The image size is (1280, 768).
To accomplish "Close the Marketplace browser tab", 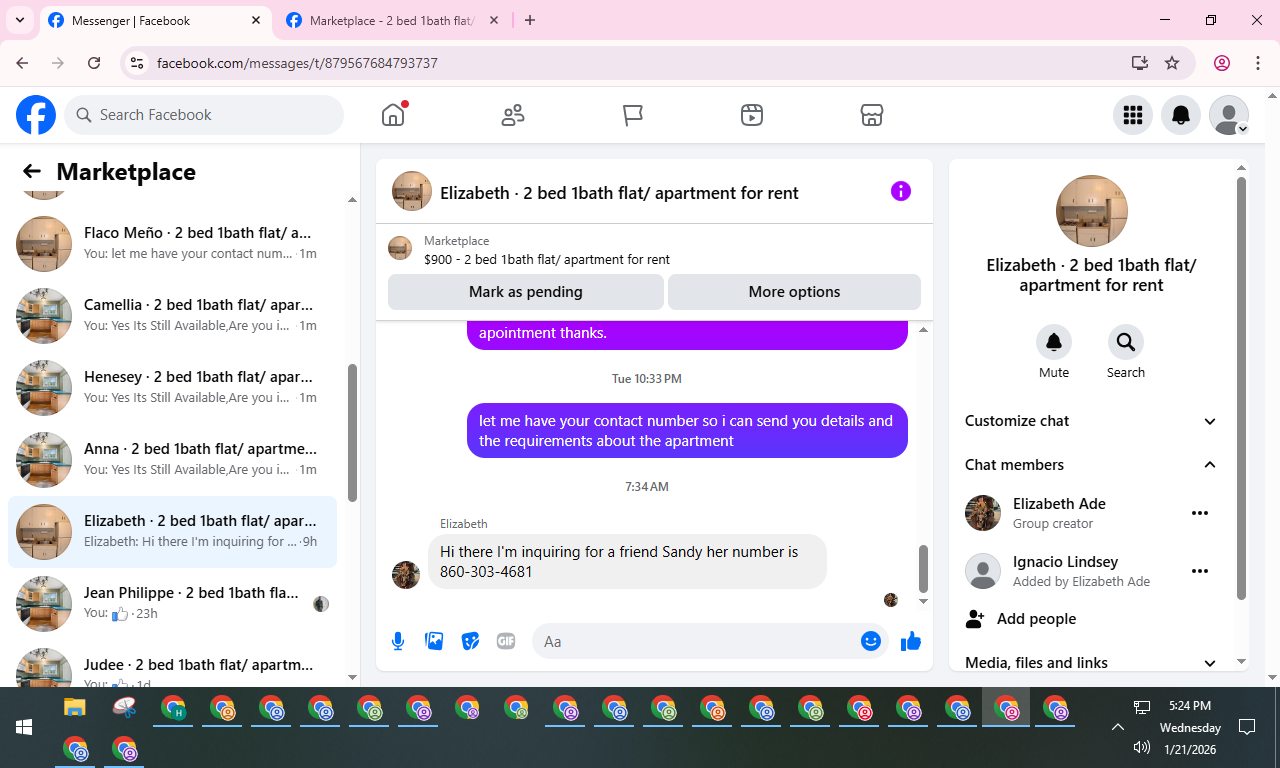I will coord(495,20).
